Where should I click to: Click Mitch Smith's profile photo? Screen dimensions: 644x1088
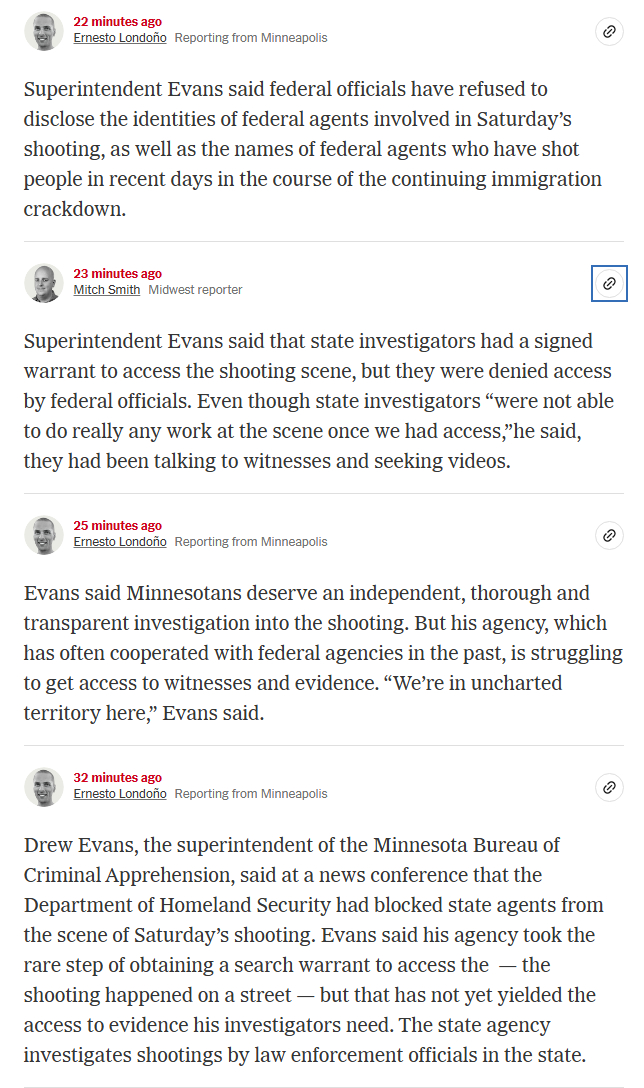[x=43, y=283]
